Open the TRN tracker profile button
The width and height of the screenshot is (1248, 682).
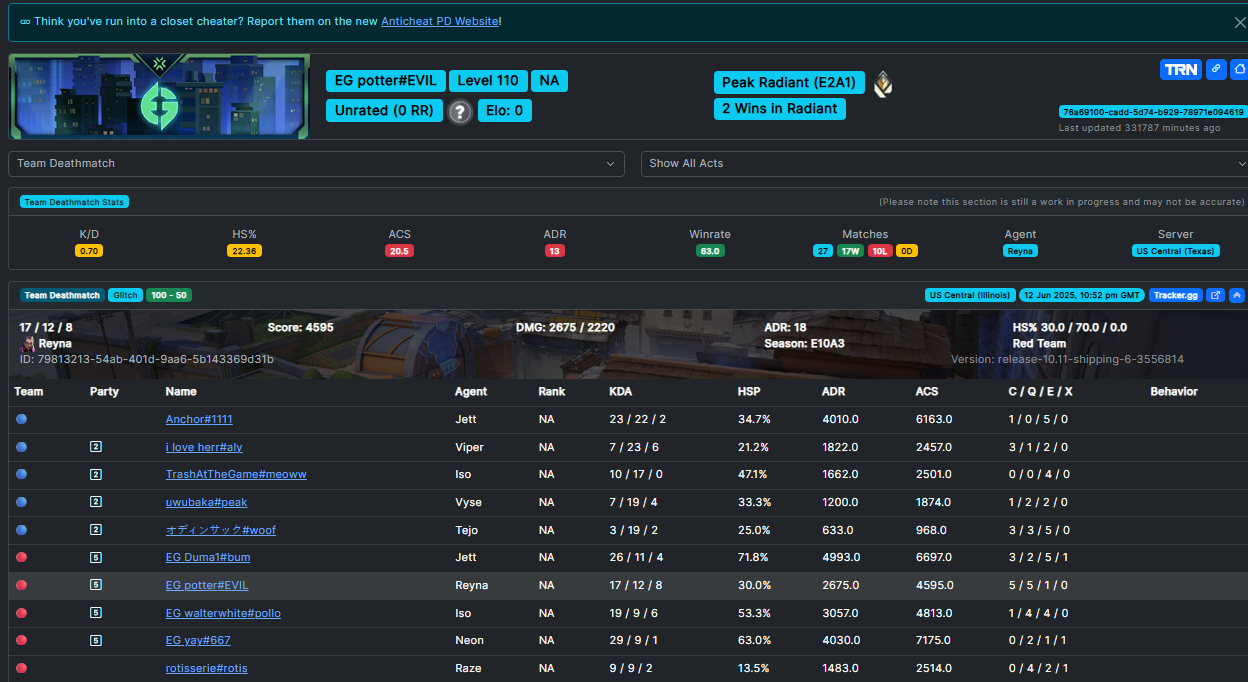tap(1181, 70)
